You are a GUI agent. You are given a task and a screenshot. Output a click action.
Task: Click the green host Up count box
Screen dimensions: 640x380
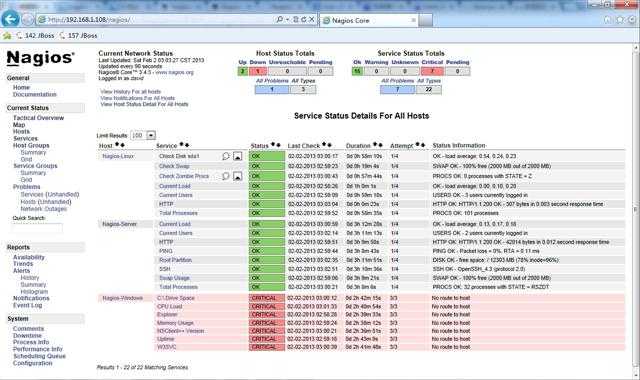click(x=242, y=71)
